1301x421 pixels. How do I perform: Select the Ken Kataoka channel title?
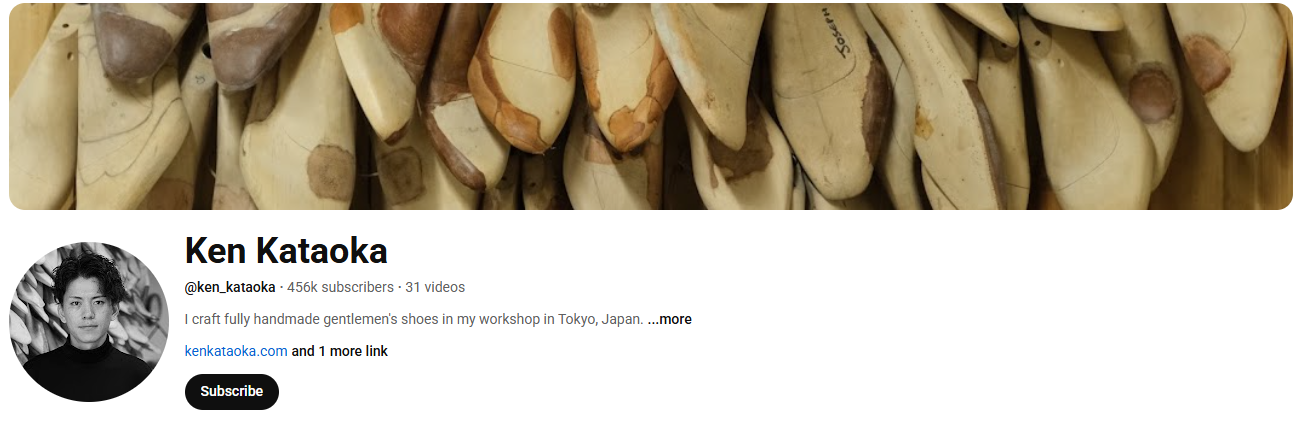coord(286,251)
